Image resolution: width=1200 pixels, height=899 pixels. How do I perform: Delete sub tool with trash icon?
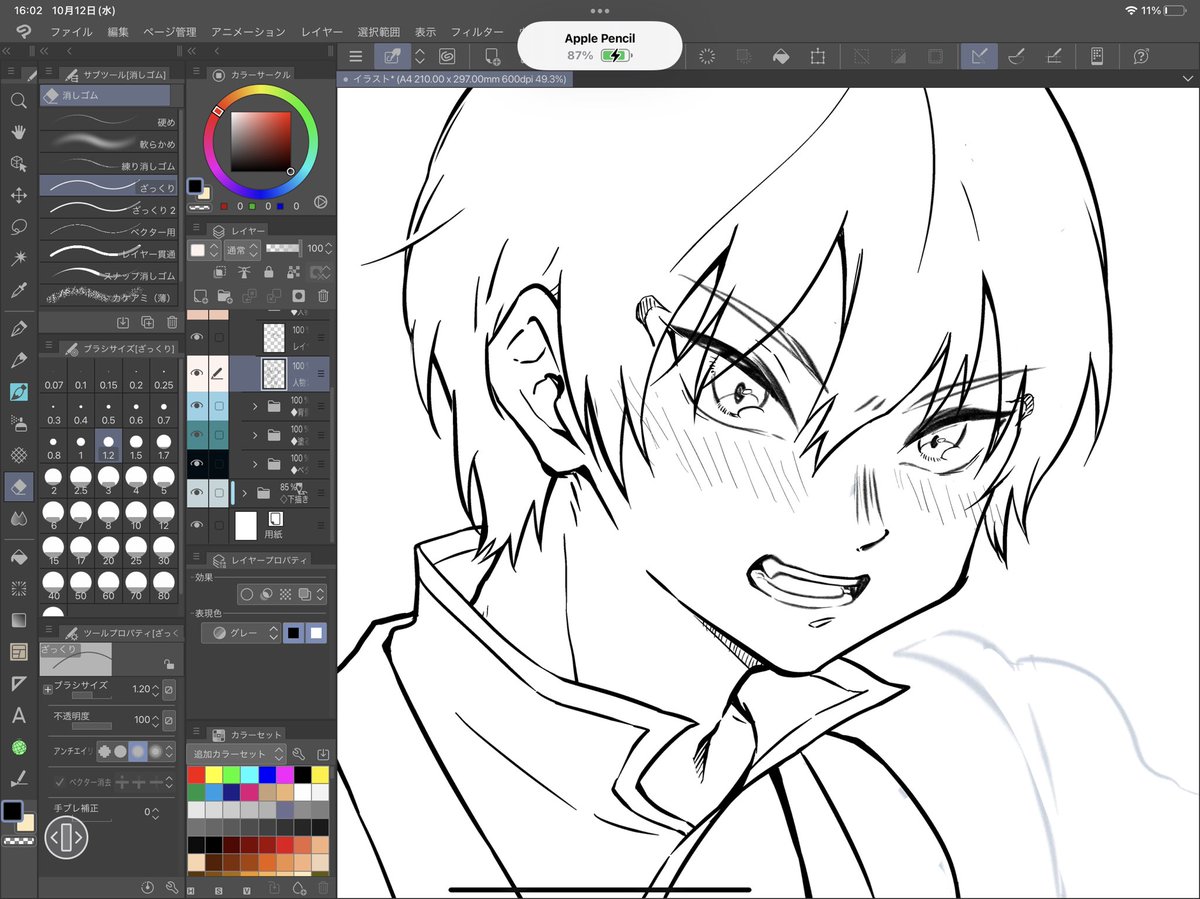172,322
